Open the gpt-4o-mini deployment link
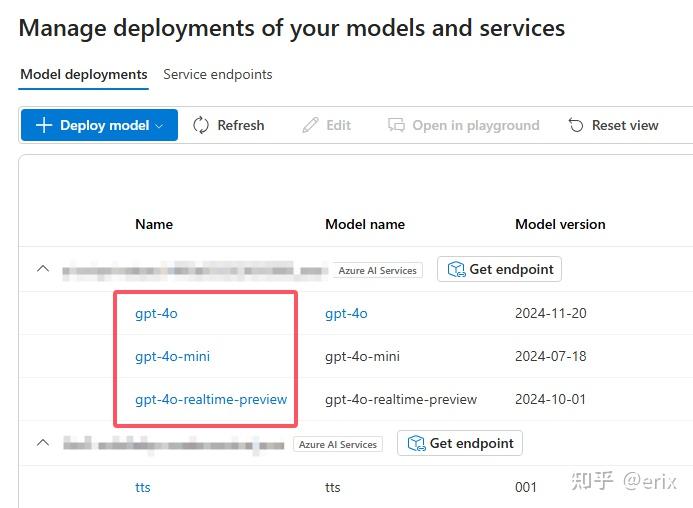 pos(172,356)
